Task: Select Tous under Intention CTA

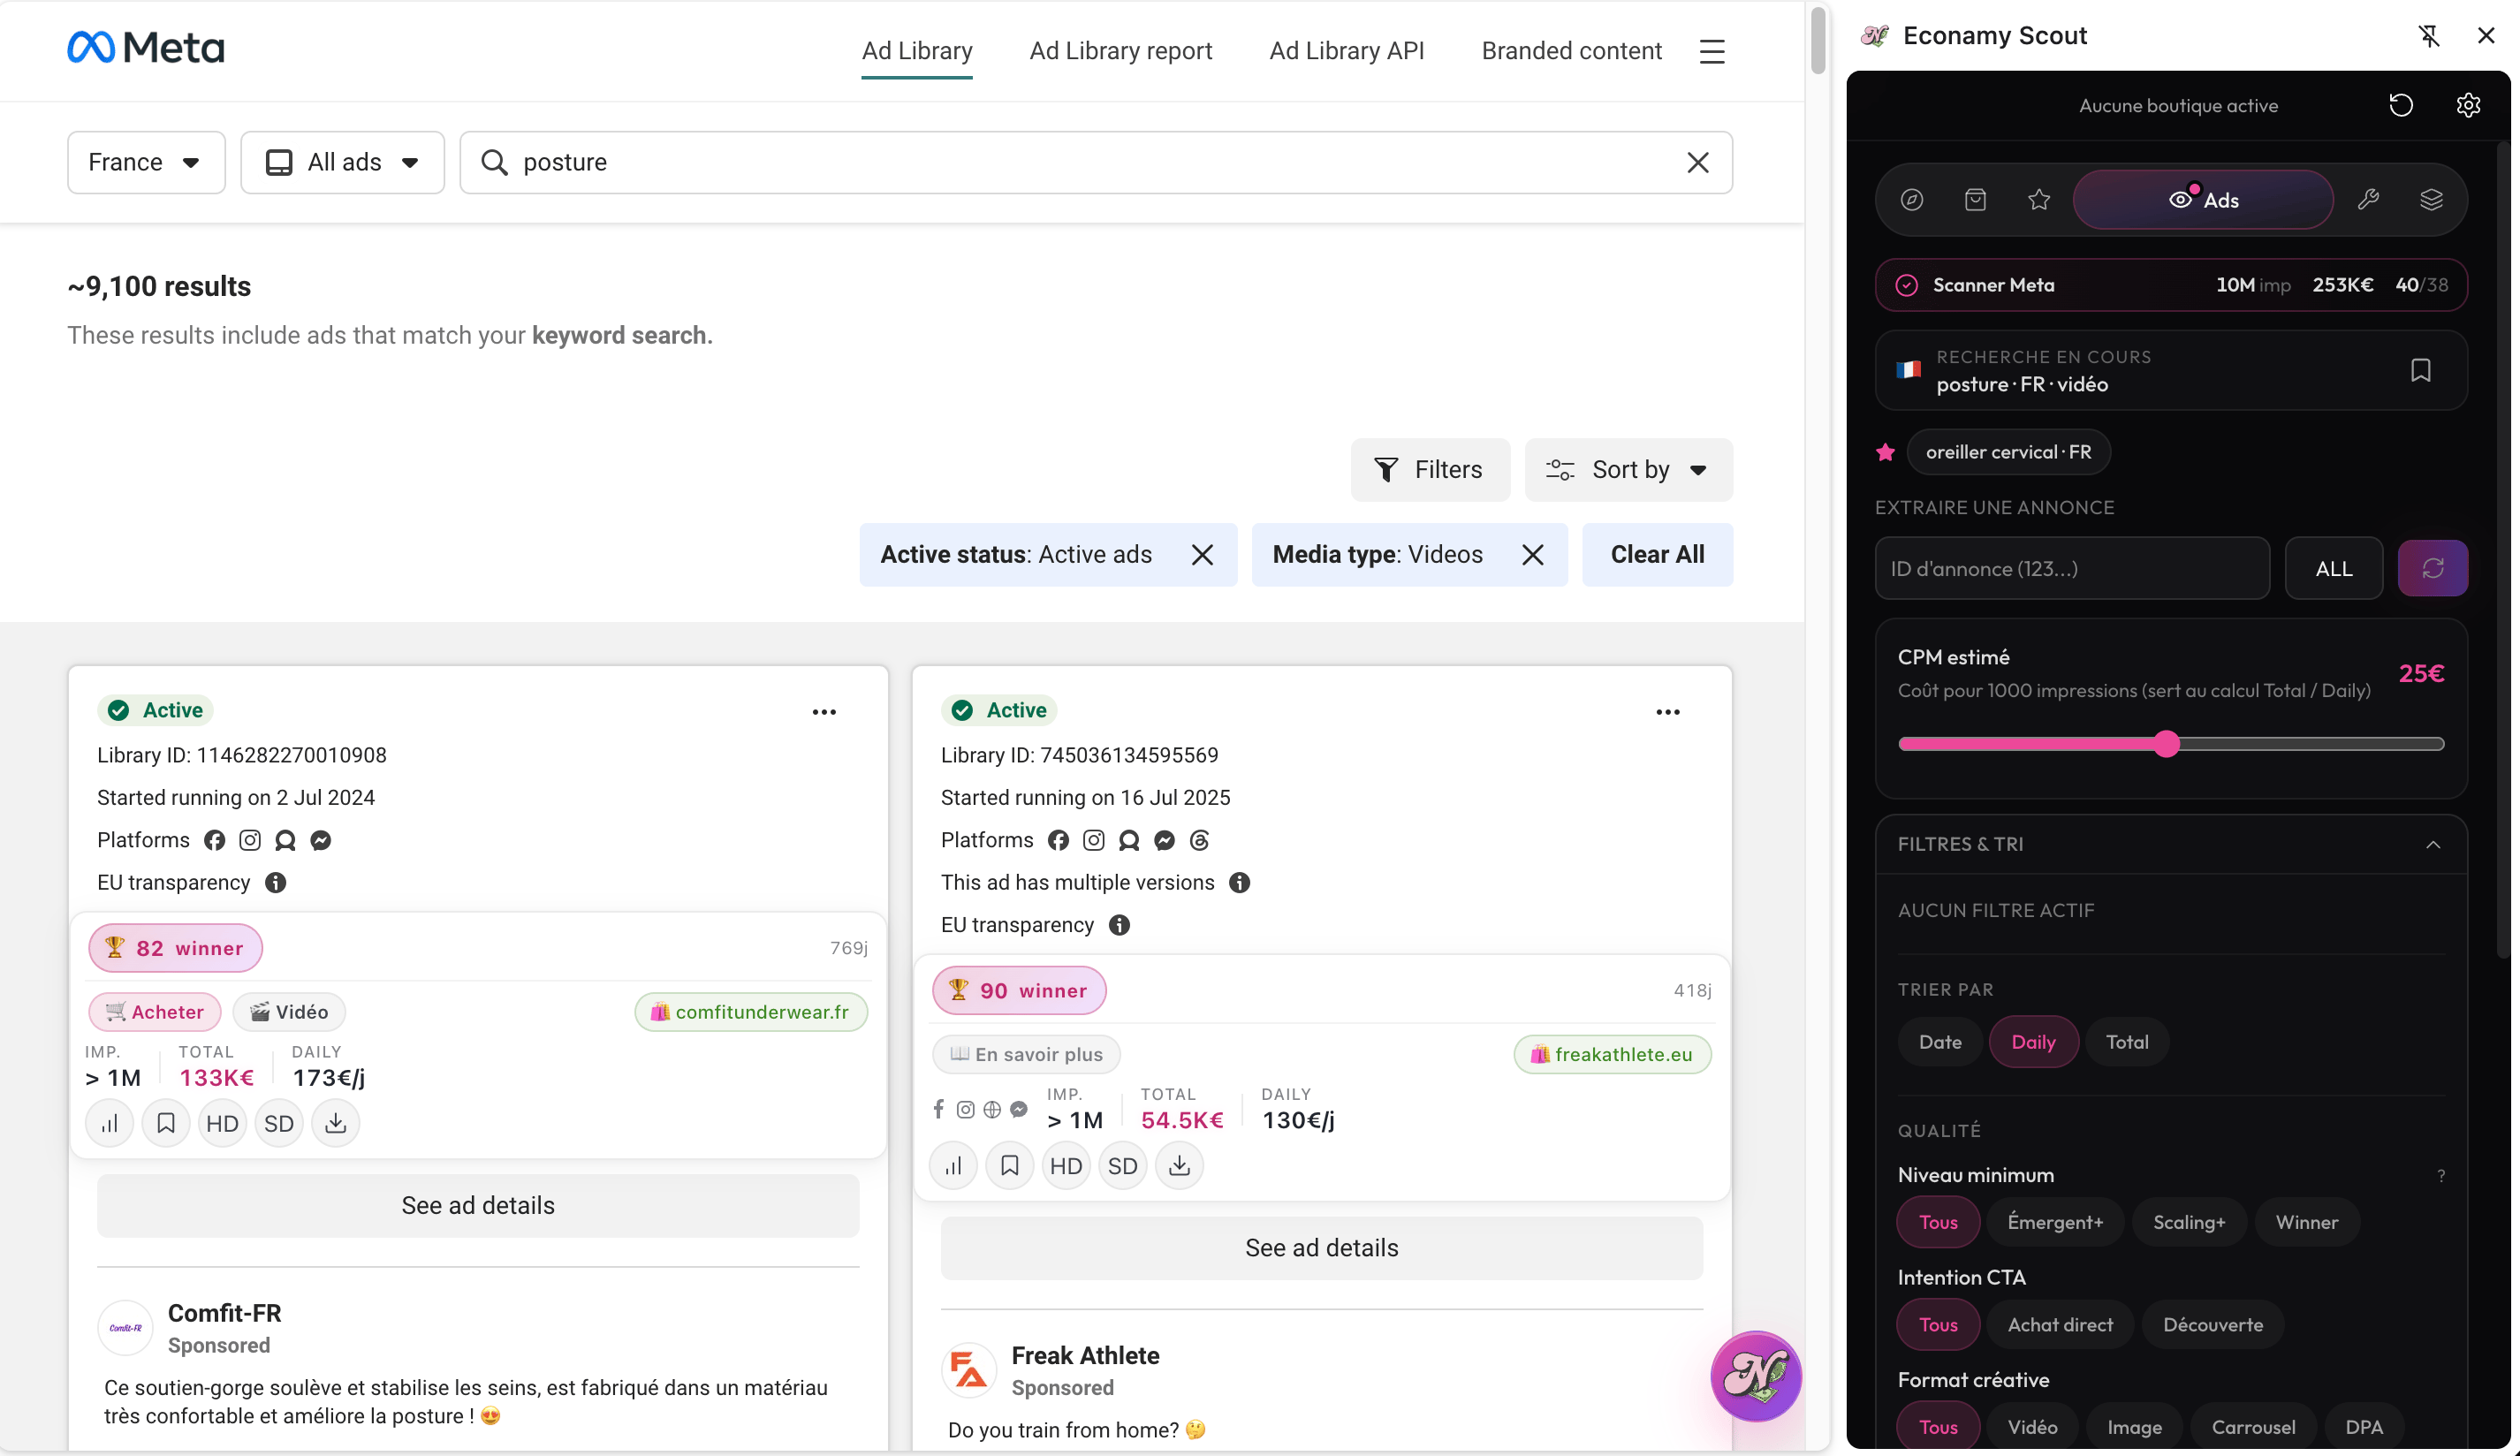Action: (1938, 1326)
